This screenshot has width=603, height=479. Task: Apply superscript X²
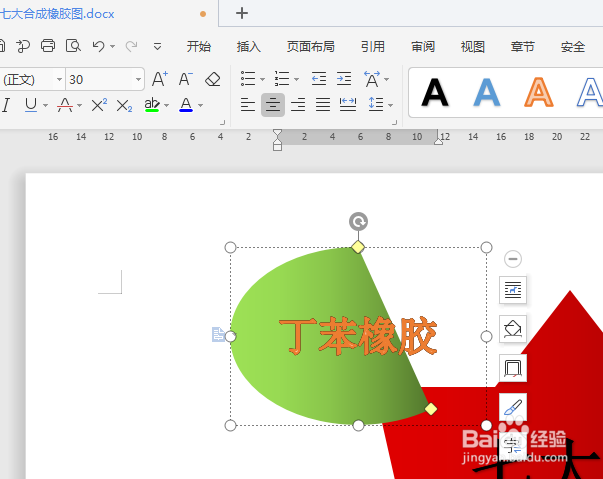99,105
